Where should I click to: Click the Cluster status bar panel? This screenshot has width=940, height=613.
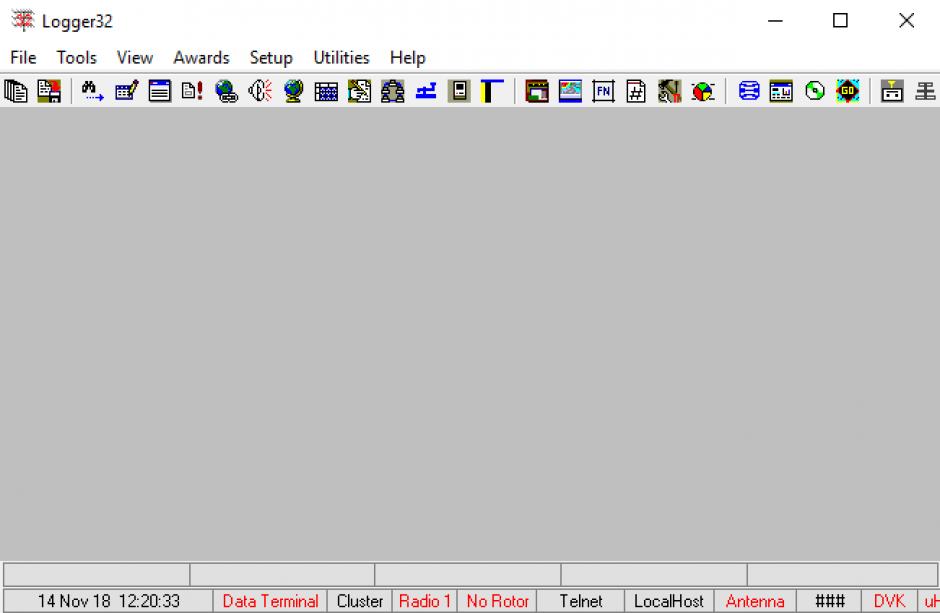click(x=360, y=601)
